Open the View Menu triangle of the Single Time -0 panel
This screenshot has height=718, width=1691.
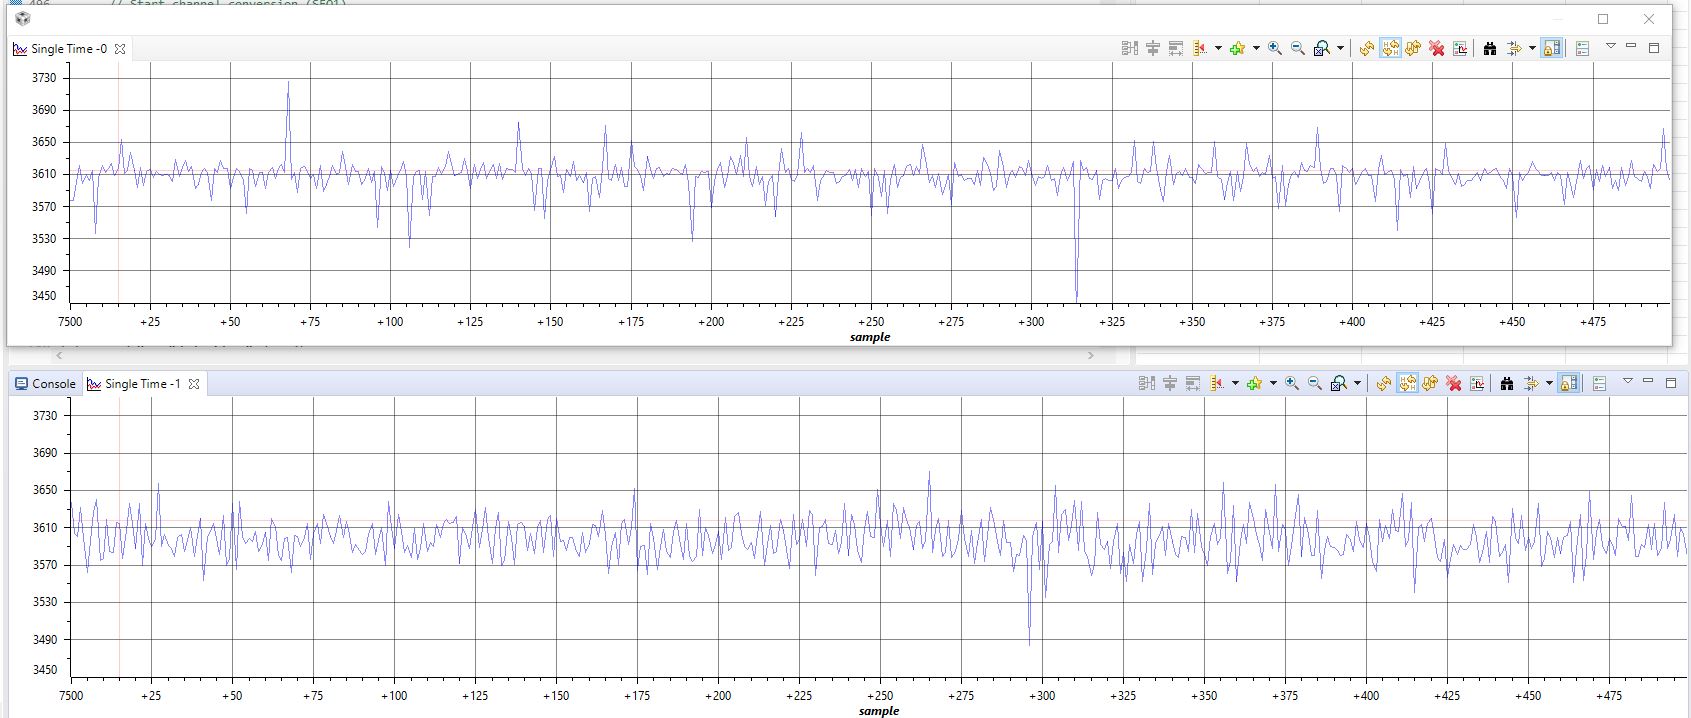pos(1610,46)
